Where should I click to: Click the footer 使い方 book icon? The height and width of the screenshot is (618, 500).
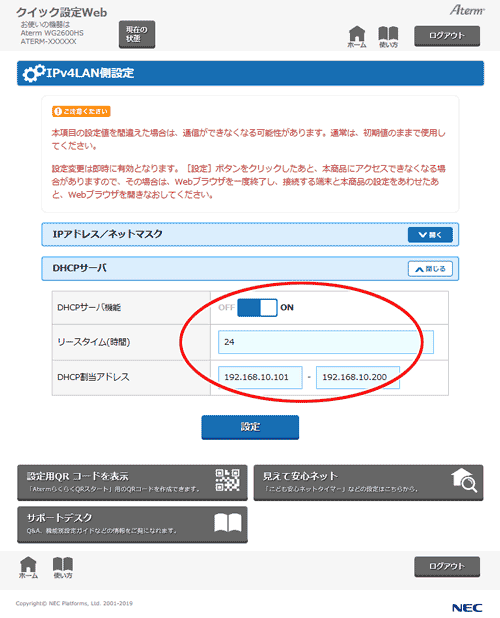pos(63,567)
